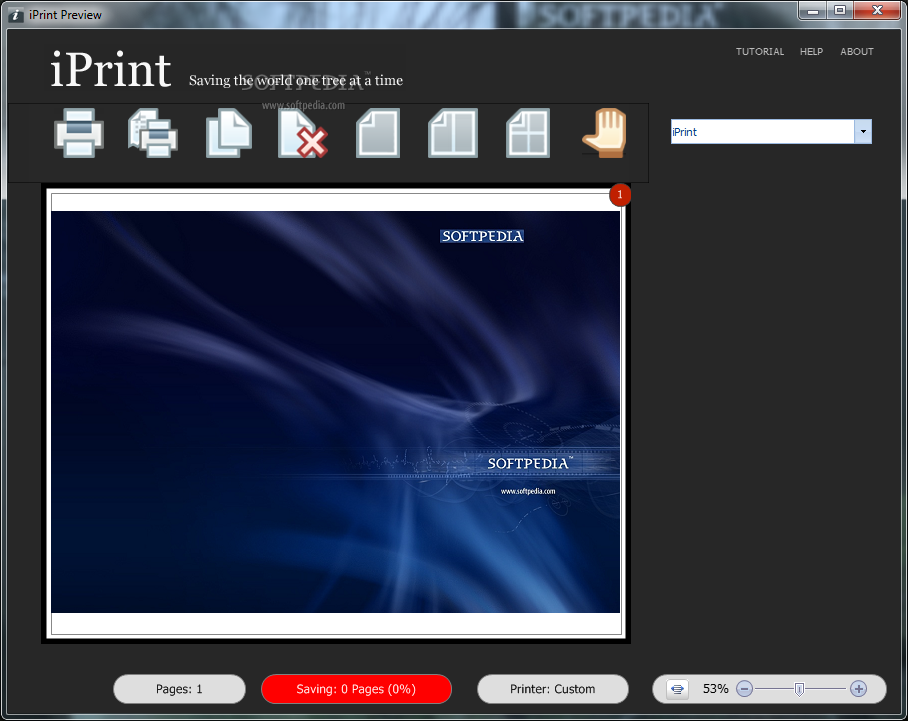Open the HELP menu
Screen dimensions: 908x721
click(x=811, y=52)
